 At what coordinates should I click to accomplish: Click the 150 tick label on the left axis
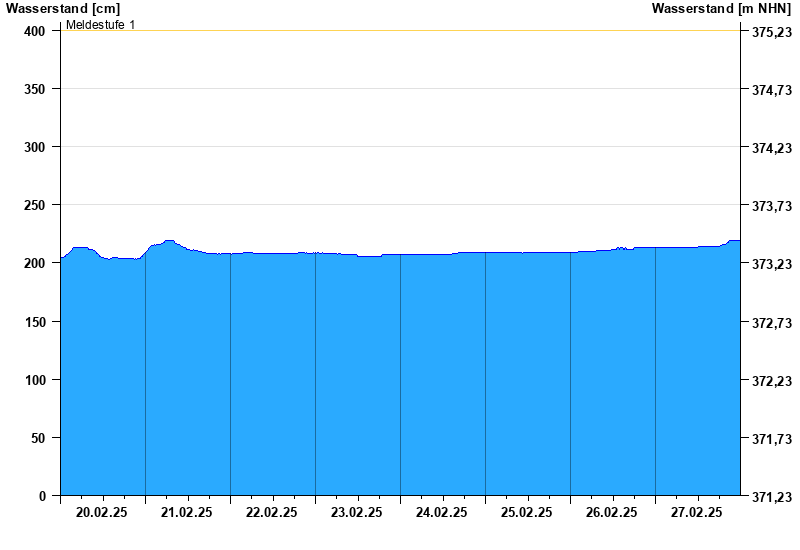(x=36, y=322)
